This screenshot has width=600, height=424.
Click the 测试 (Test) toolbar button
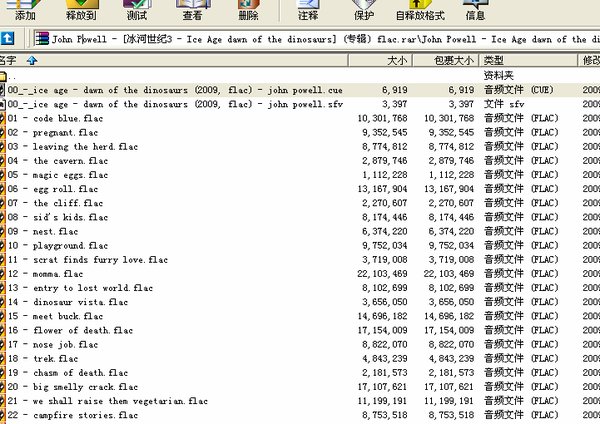click(x=137, y=10)
